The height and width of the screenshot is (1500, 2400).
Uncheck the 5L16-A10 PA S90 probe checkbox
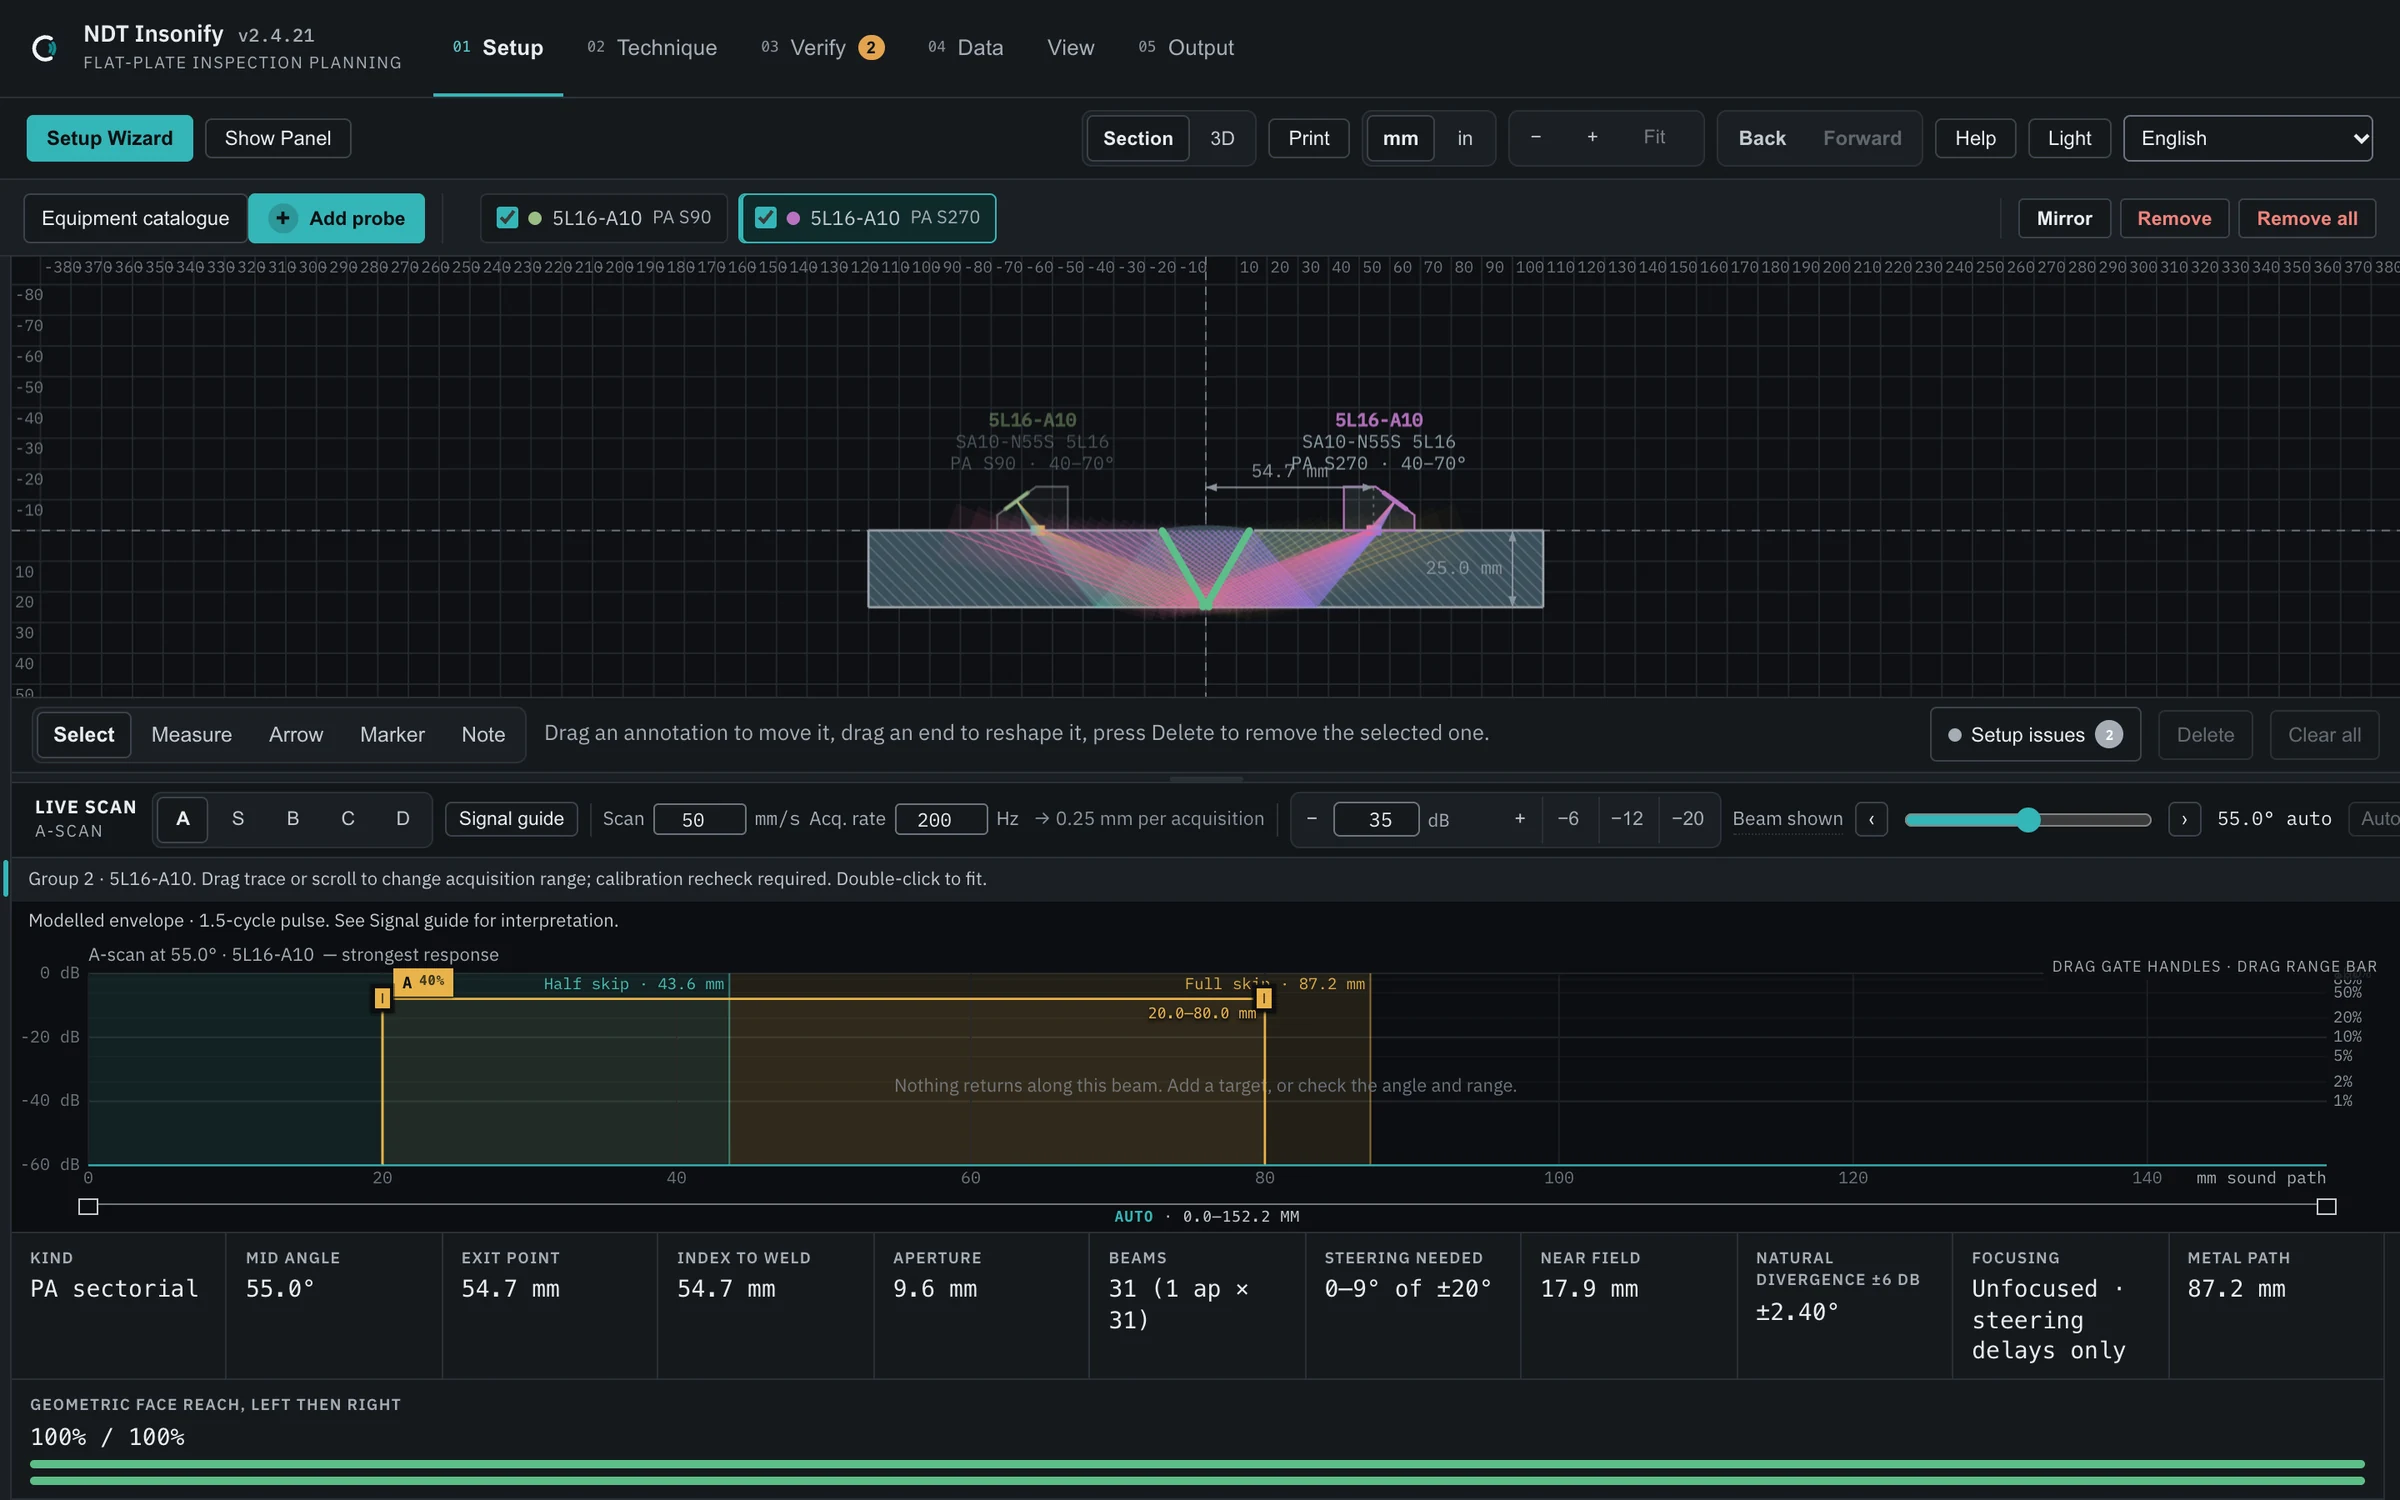click(x=507, y=218)
